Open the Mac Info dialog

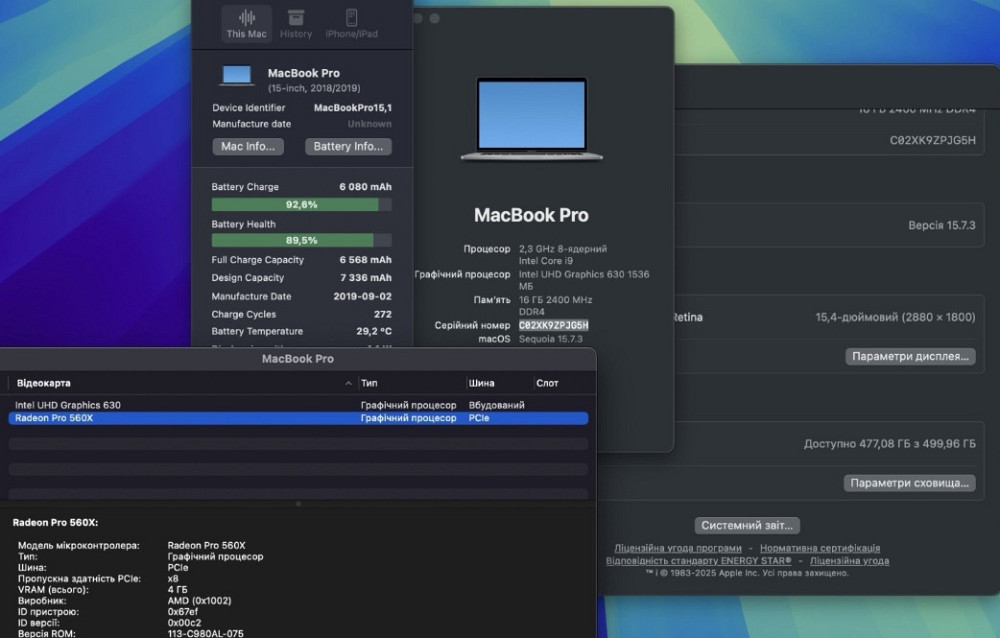[247, 146]
